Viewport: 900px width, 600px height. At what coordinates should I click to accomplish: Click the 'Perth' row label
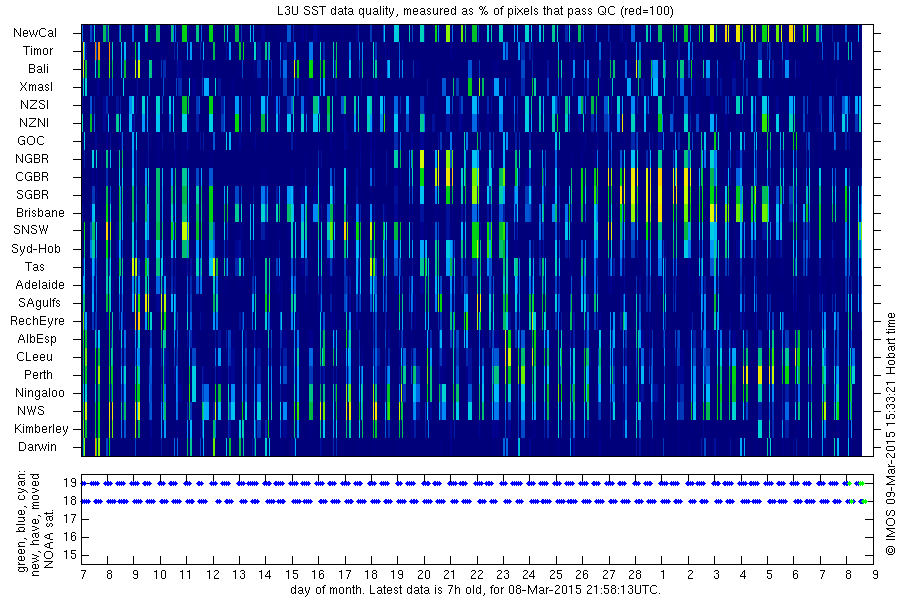pos(38,374)
